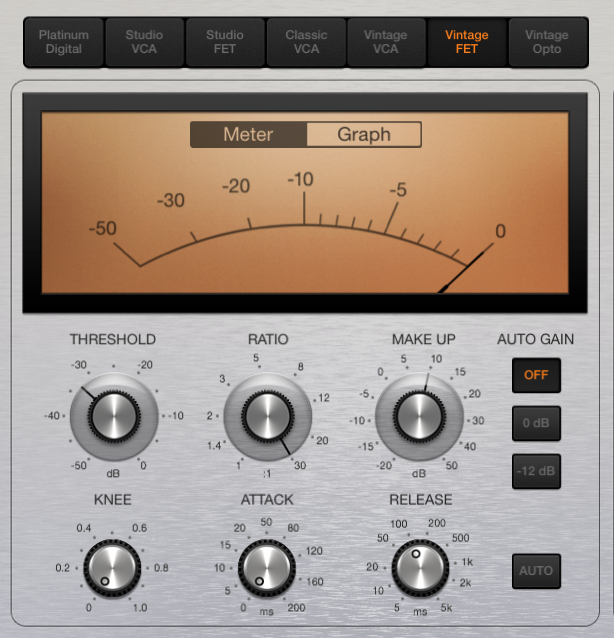
Task: Choose the Studio FET model
Action: pyautogui.click(x=225, y=42)
